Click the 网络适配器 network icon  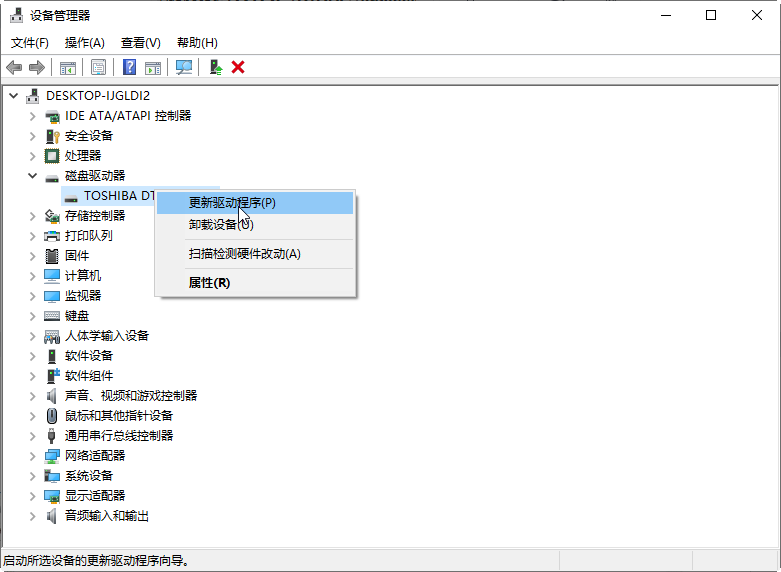[52, 456]
